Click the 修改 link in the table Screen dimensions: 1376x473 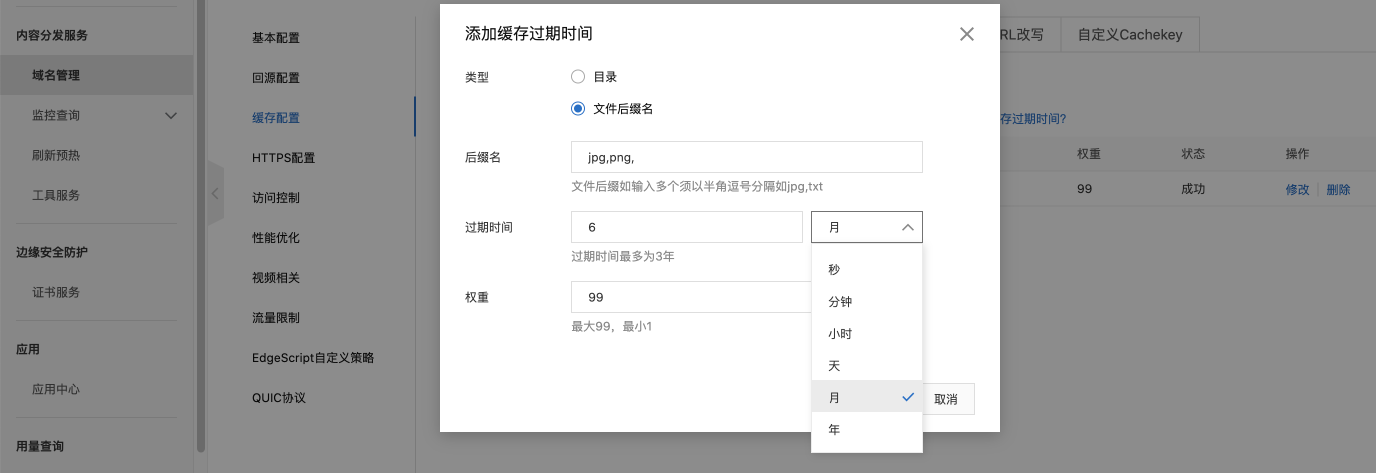tap(1297, 189)
